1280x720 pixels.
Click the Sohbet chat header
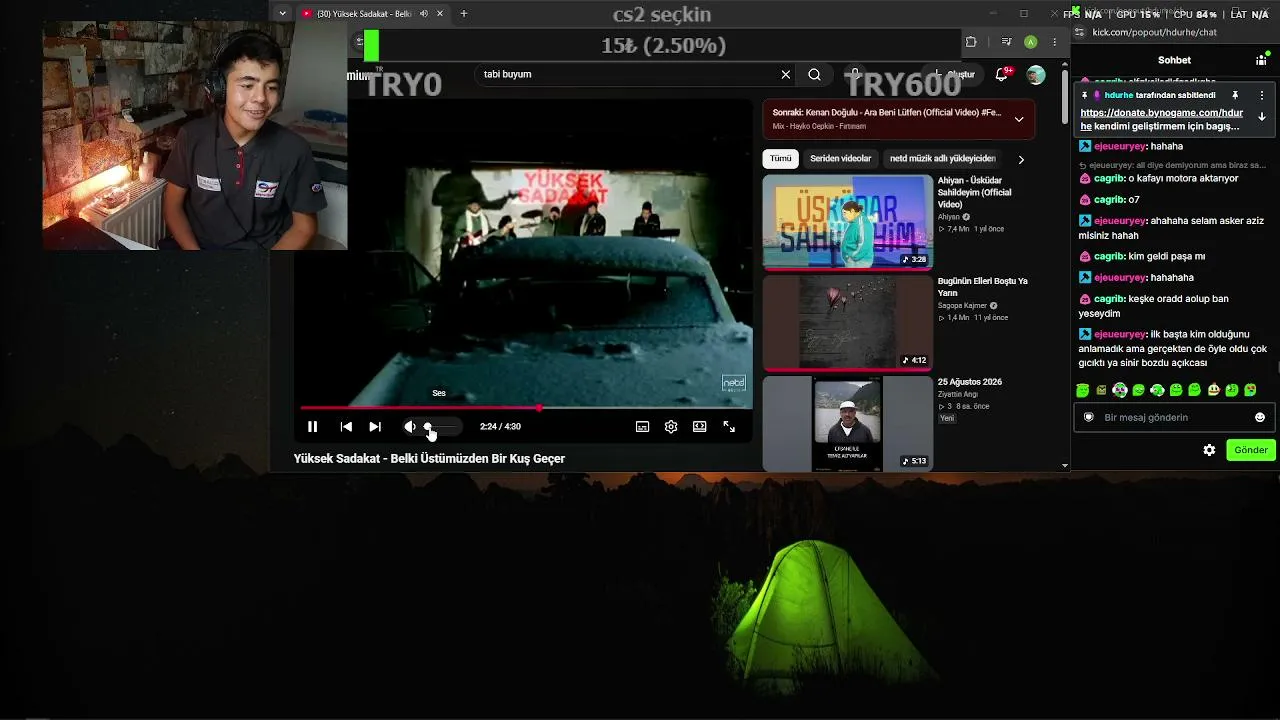[x=1174, y=60]
